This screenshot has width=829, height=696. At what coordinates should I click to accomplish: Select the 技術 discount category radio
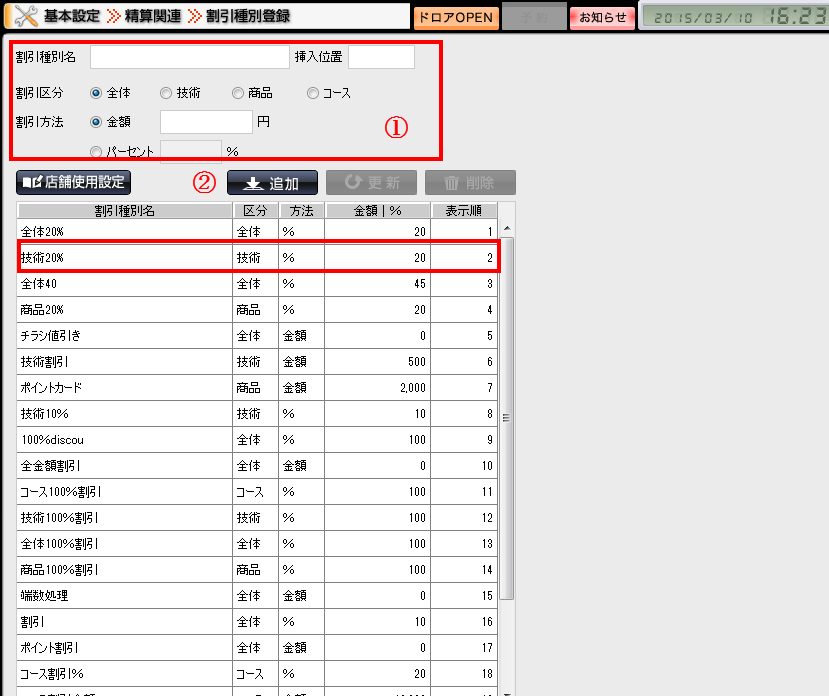coord(166,93)
